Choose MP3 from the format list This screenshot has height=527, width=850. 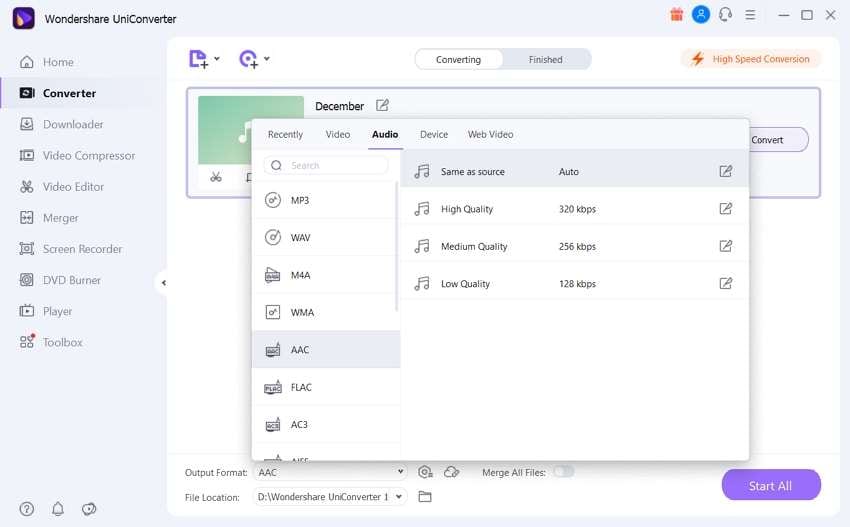(325, 200)
